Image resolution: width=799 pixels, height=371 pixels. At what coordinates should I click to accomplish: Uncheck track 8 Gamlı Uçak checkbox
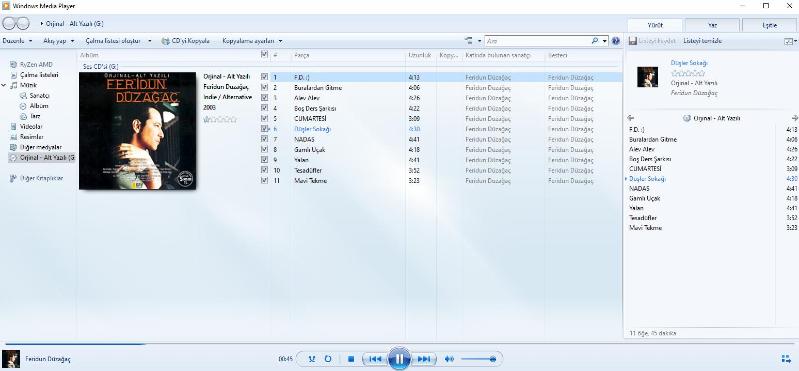[x=264, y=149]
